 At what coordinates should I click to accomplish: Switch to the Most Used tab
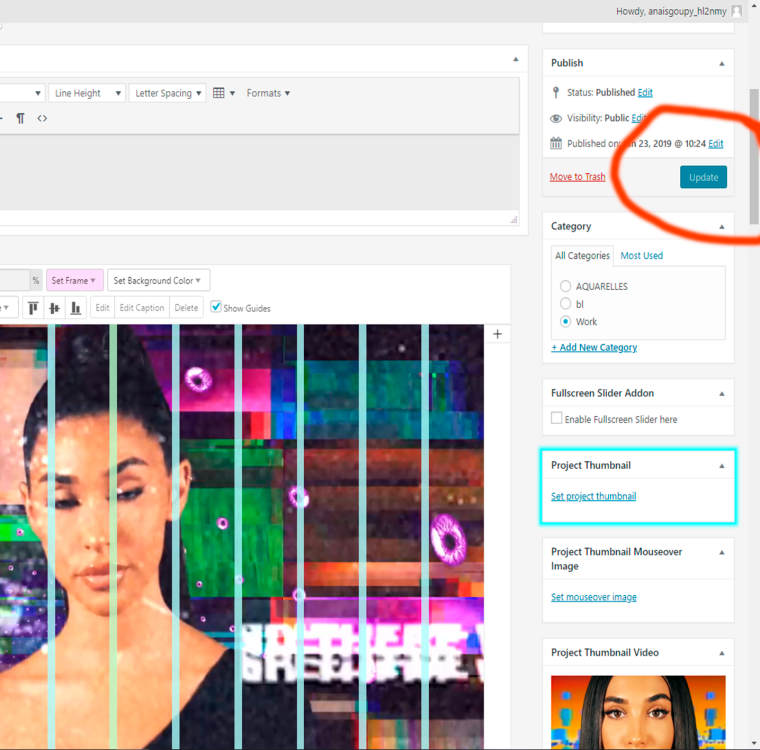641,256
